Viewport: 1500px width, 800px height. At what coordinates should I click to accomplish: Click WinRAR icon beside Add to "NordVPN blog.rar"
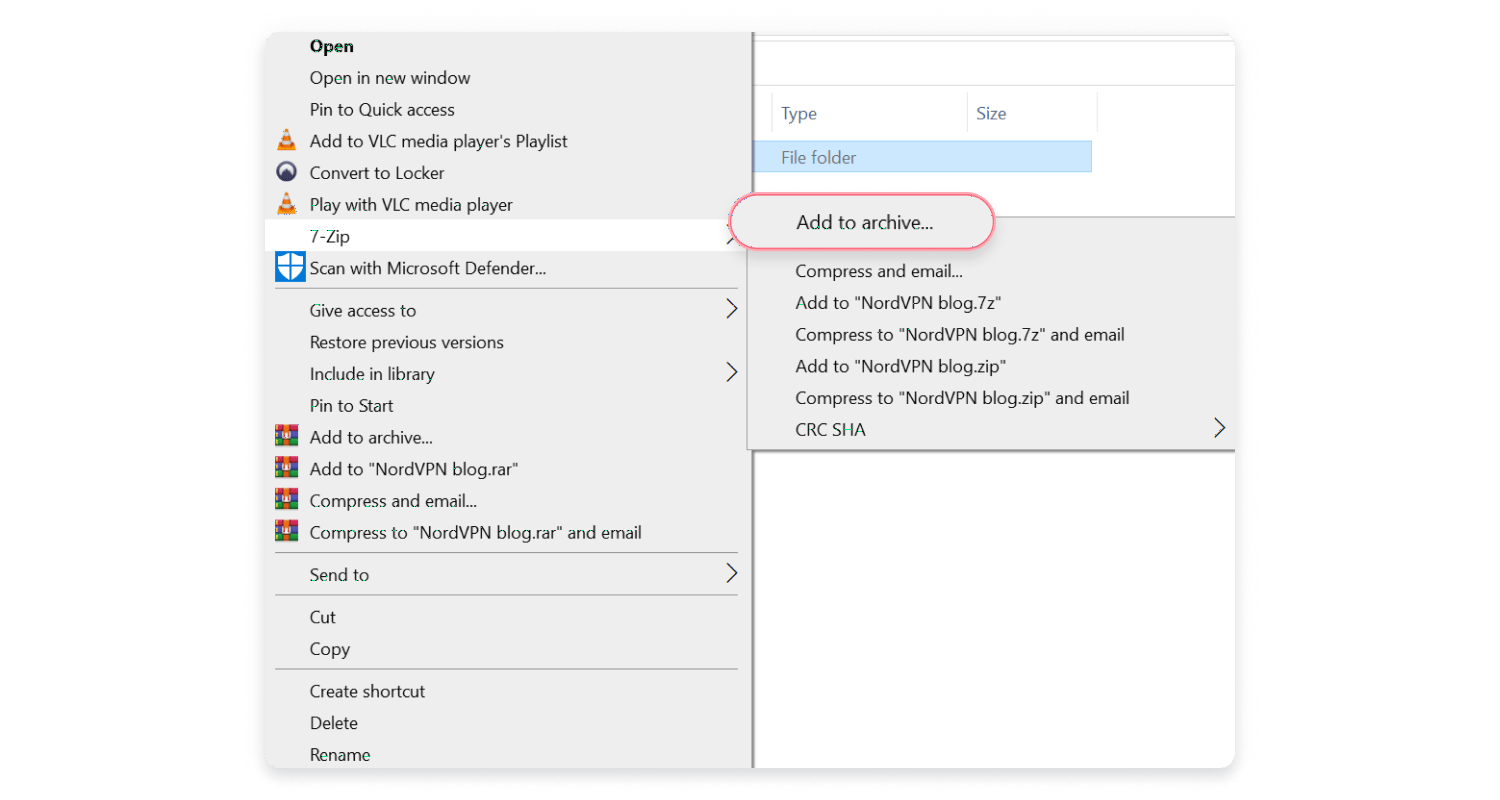pos(287,468)
